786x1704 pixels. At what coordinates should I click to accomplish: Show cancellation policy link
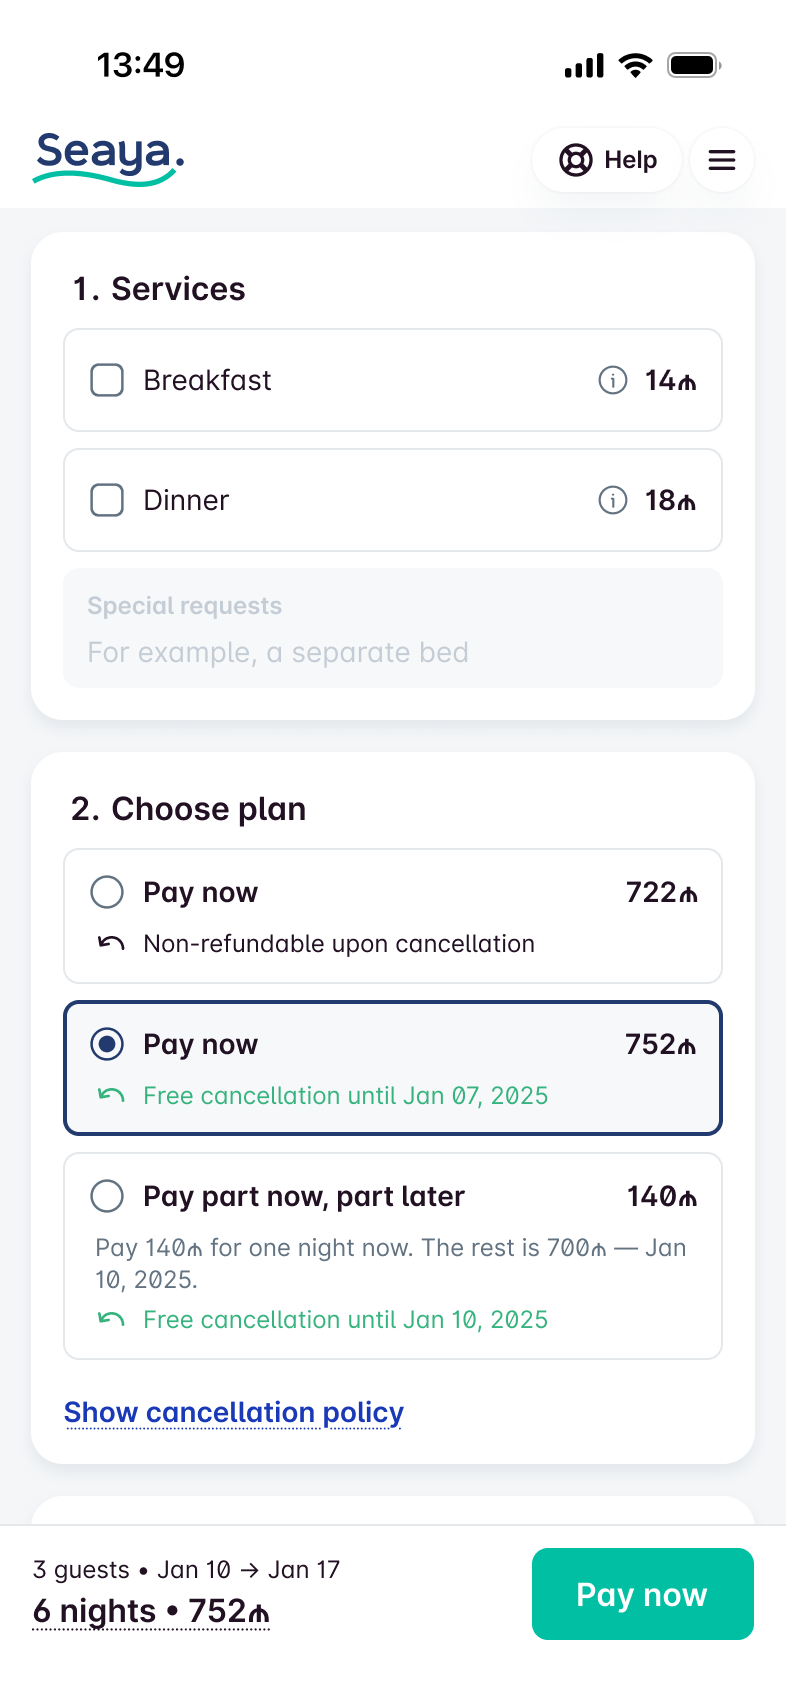[234, 1412]
